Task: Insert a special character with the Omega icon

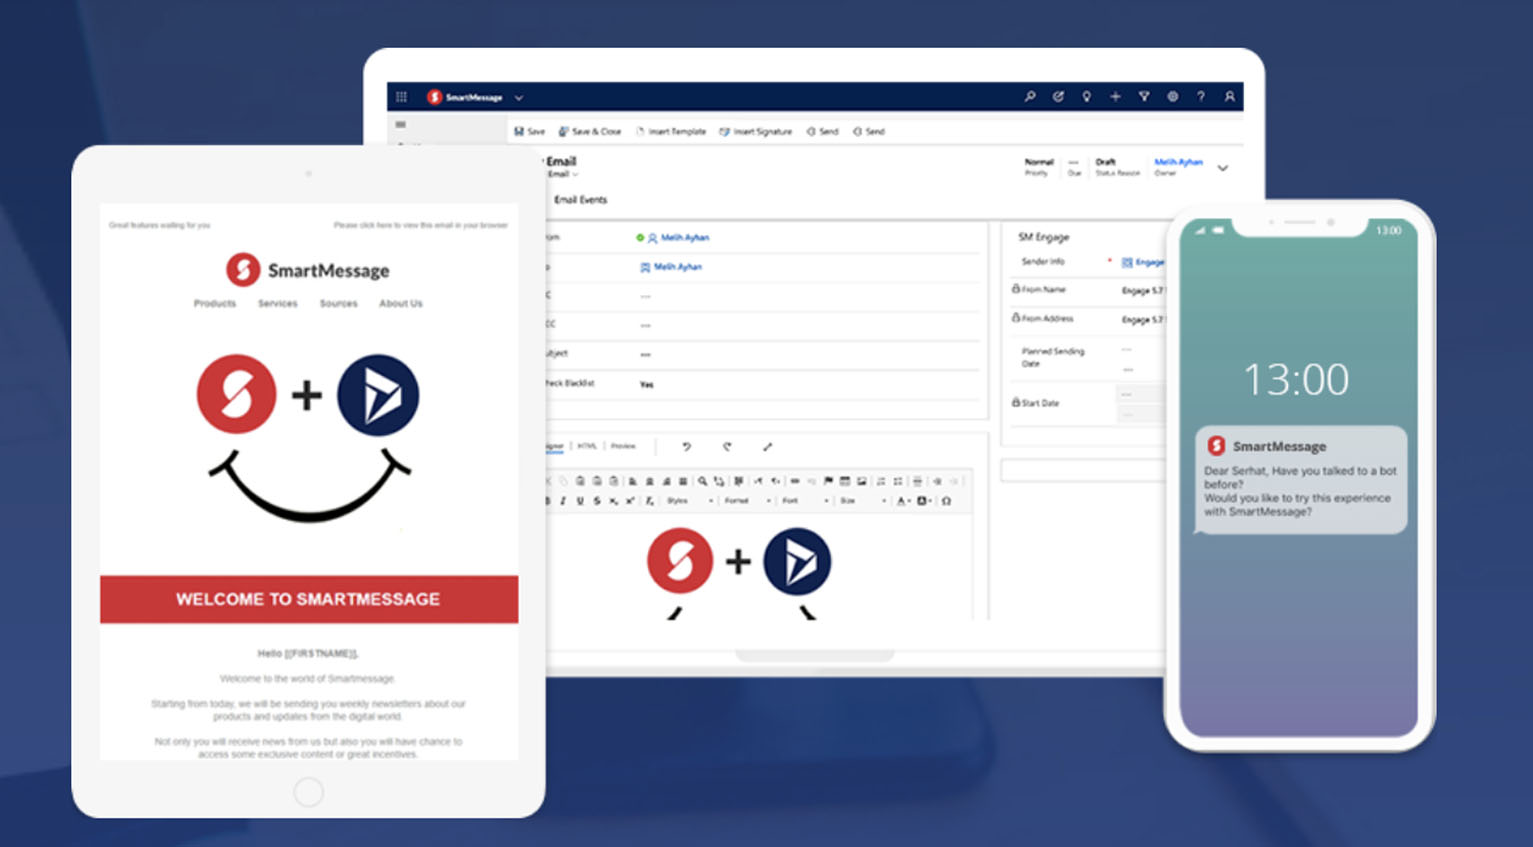Action: (946, 501)
